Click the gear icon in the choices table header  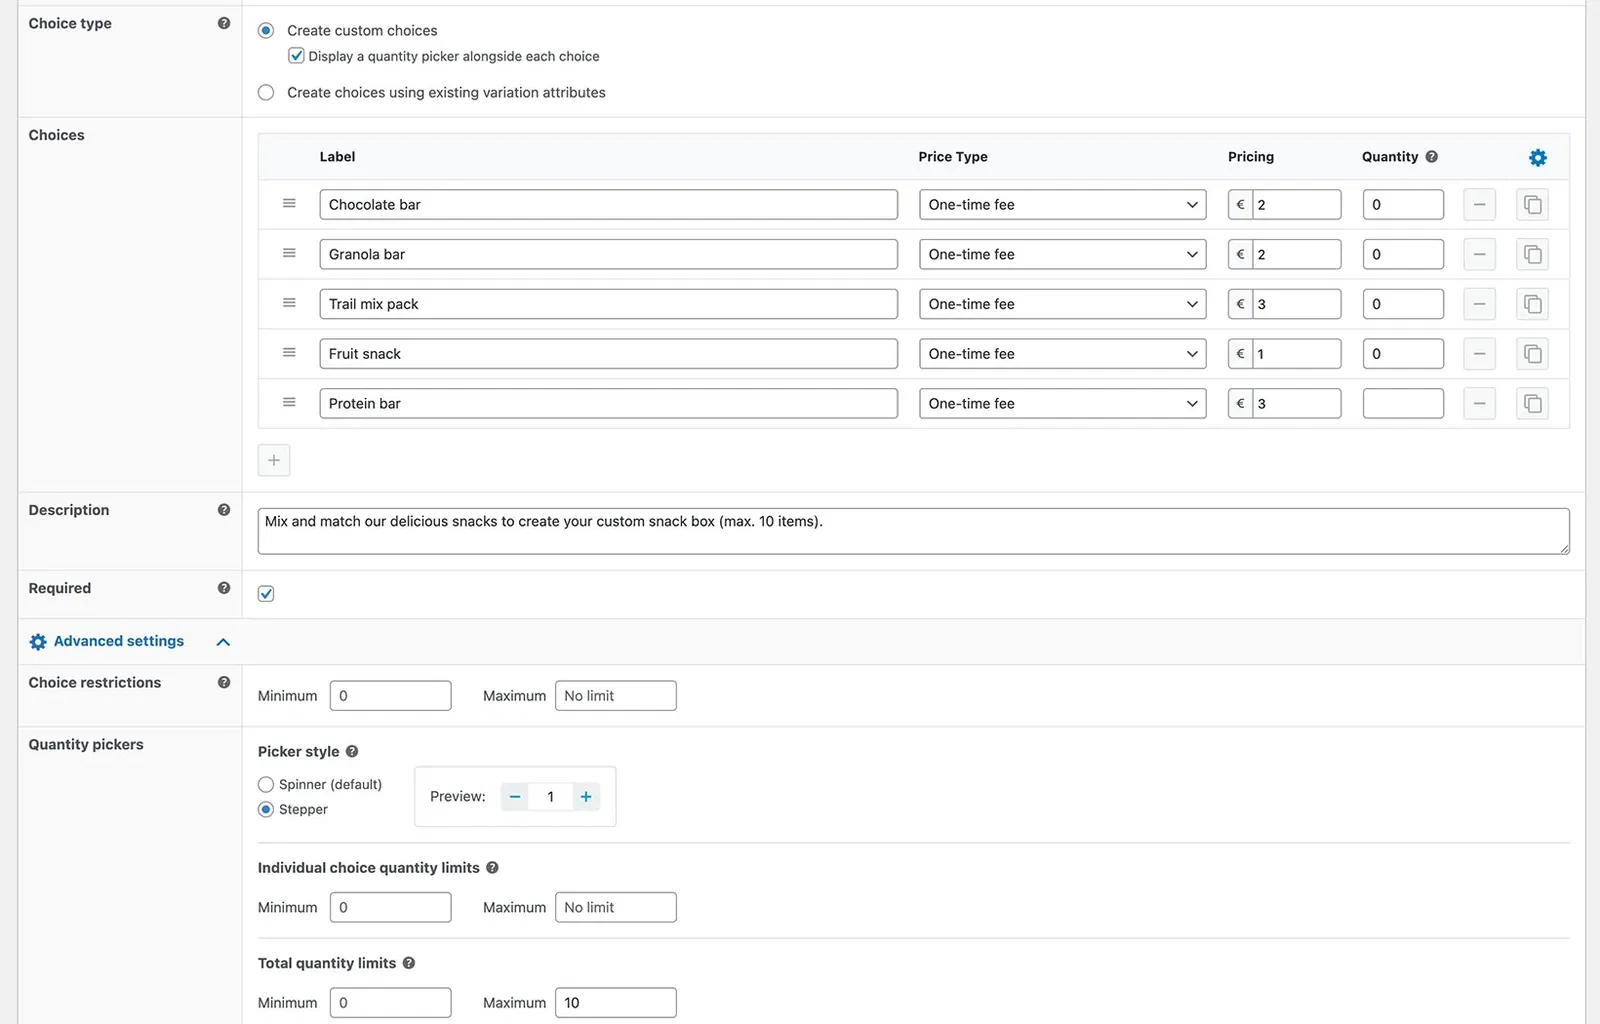(1537, 157)
